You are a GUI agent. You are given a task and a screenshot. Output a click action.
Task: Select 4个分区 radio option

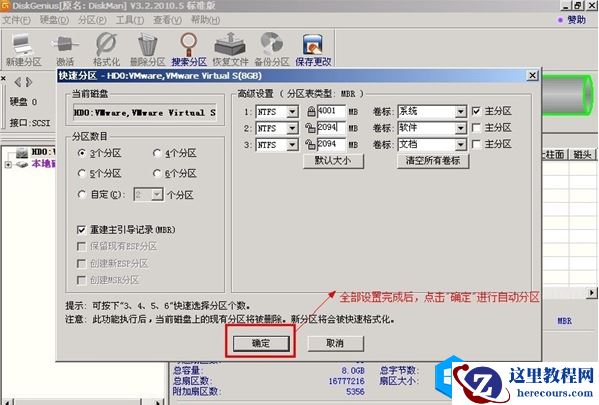point(157,153)
